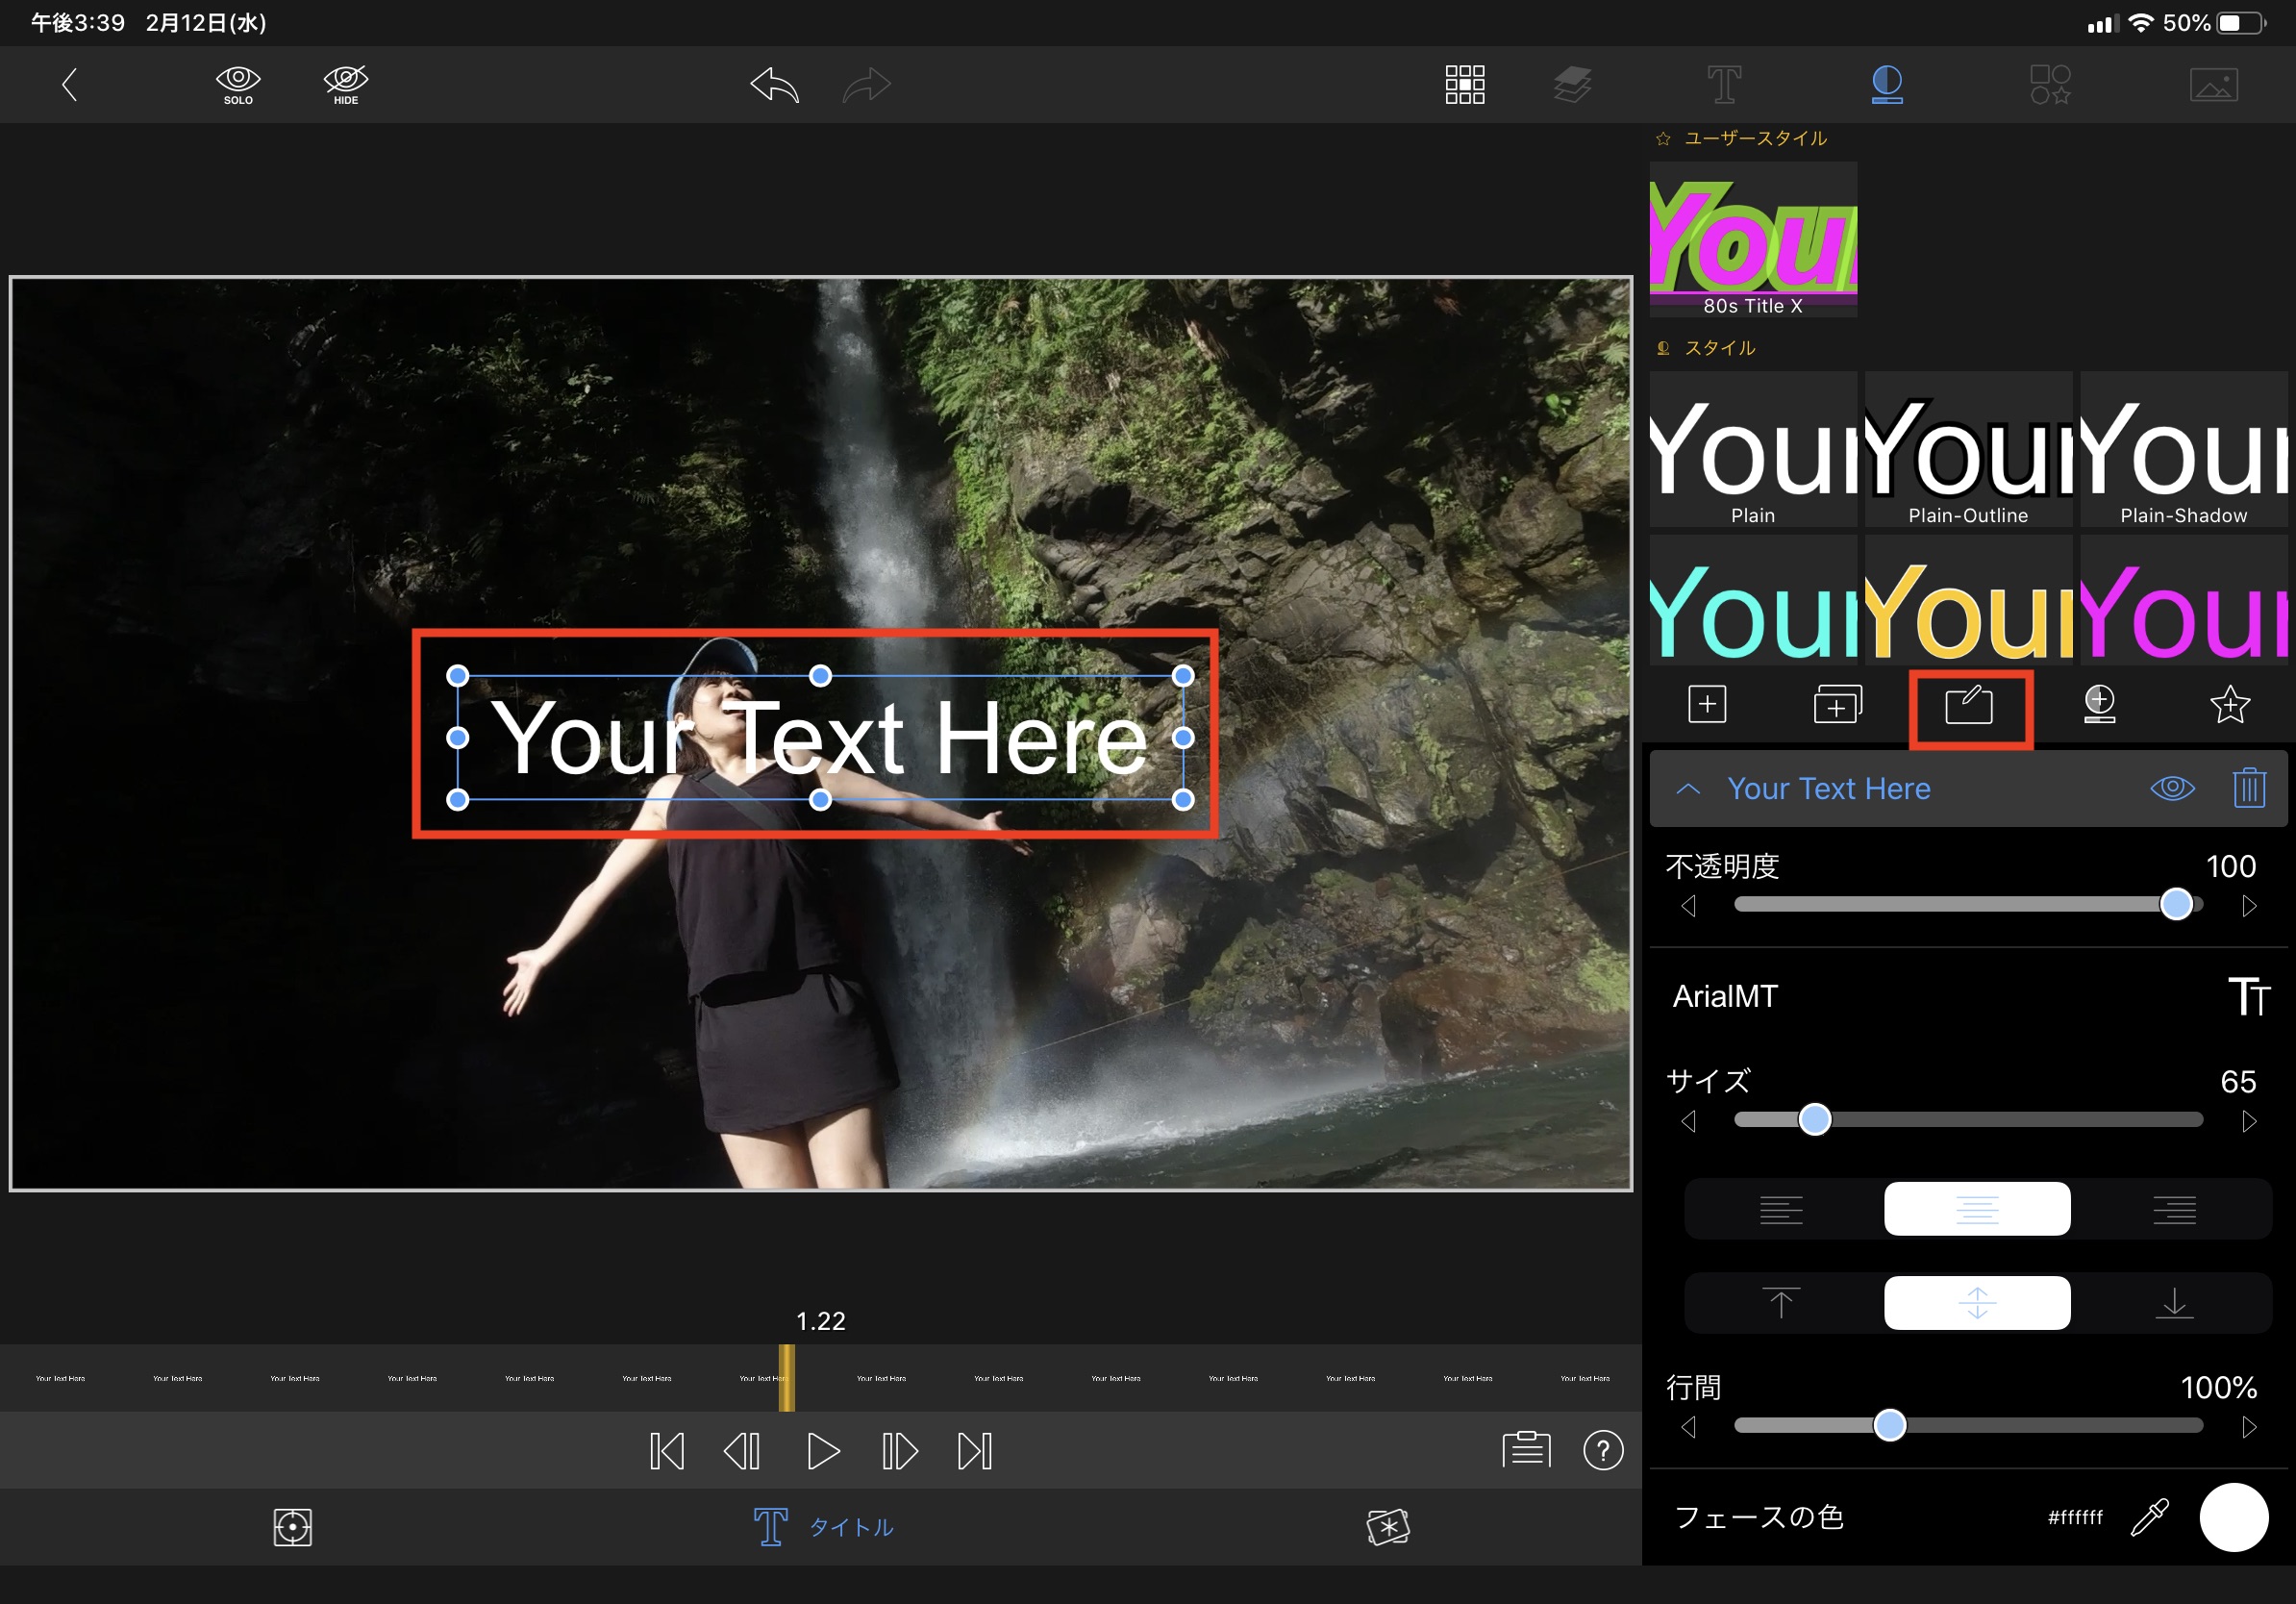The height and width of the screenshot is (1604, 2296).
Task: Choose right text alignment button
Action: pyautogui.click(x=2174, y=1210)
